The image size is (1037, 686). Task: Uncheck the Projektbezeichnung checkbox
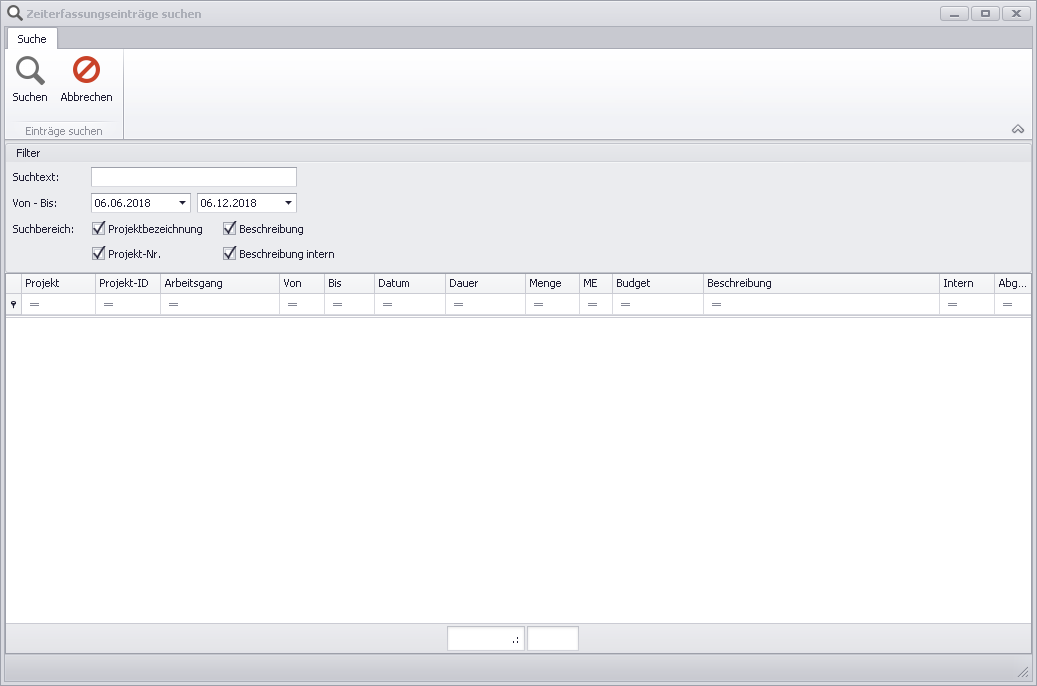[x=98, y=229]
